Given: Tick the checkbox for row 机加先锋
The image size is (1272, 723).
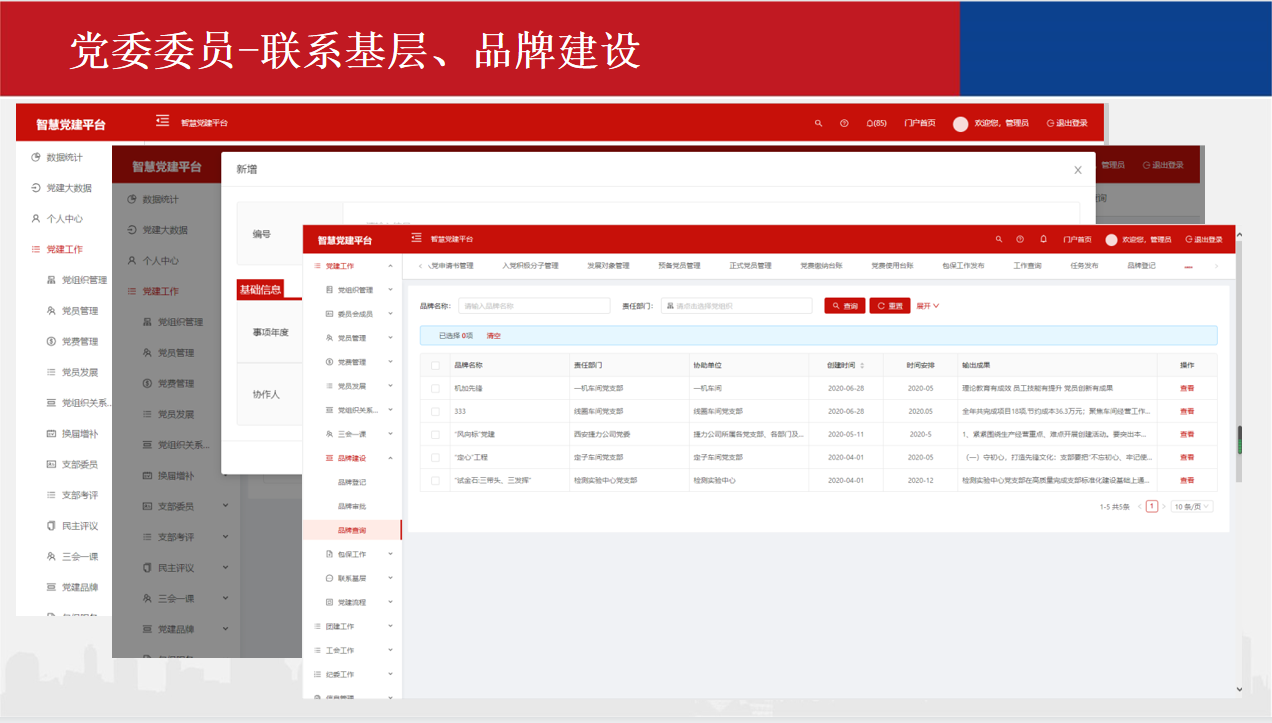Looking at the screenshot, I should point(435,388).
